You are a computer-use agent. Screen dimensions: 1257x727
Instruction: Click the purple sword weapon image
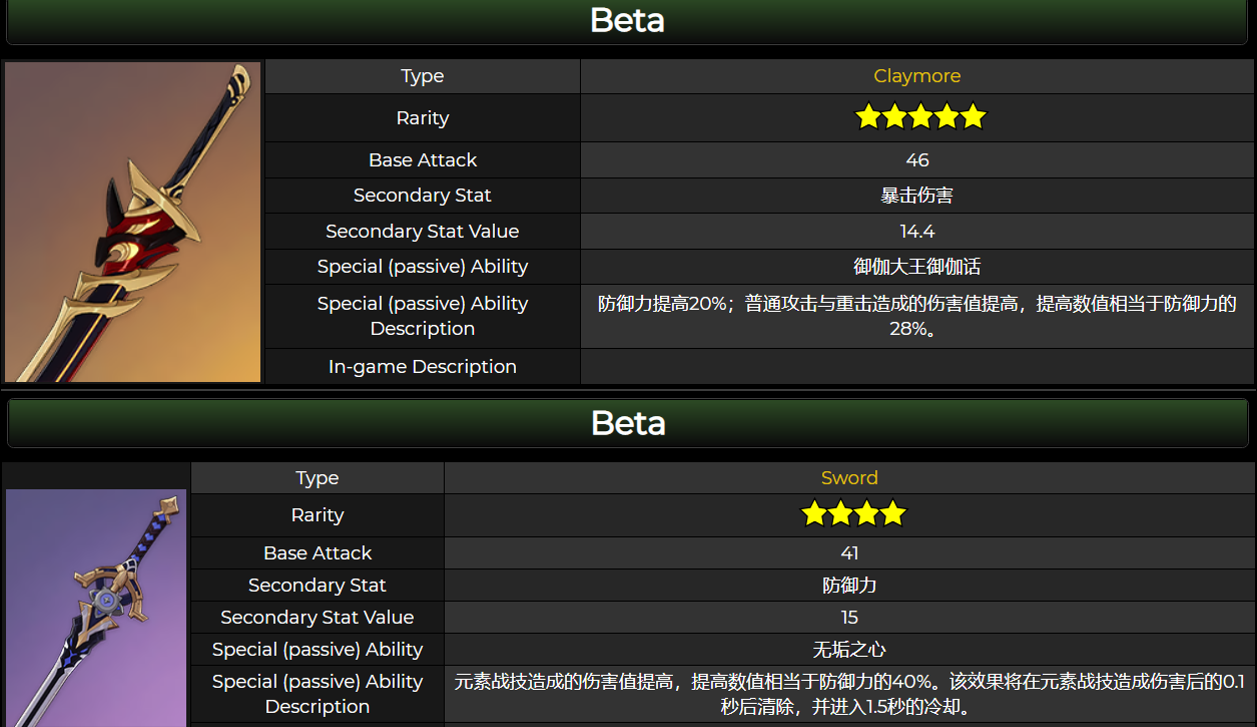click(x=96, y=607)
